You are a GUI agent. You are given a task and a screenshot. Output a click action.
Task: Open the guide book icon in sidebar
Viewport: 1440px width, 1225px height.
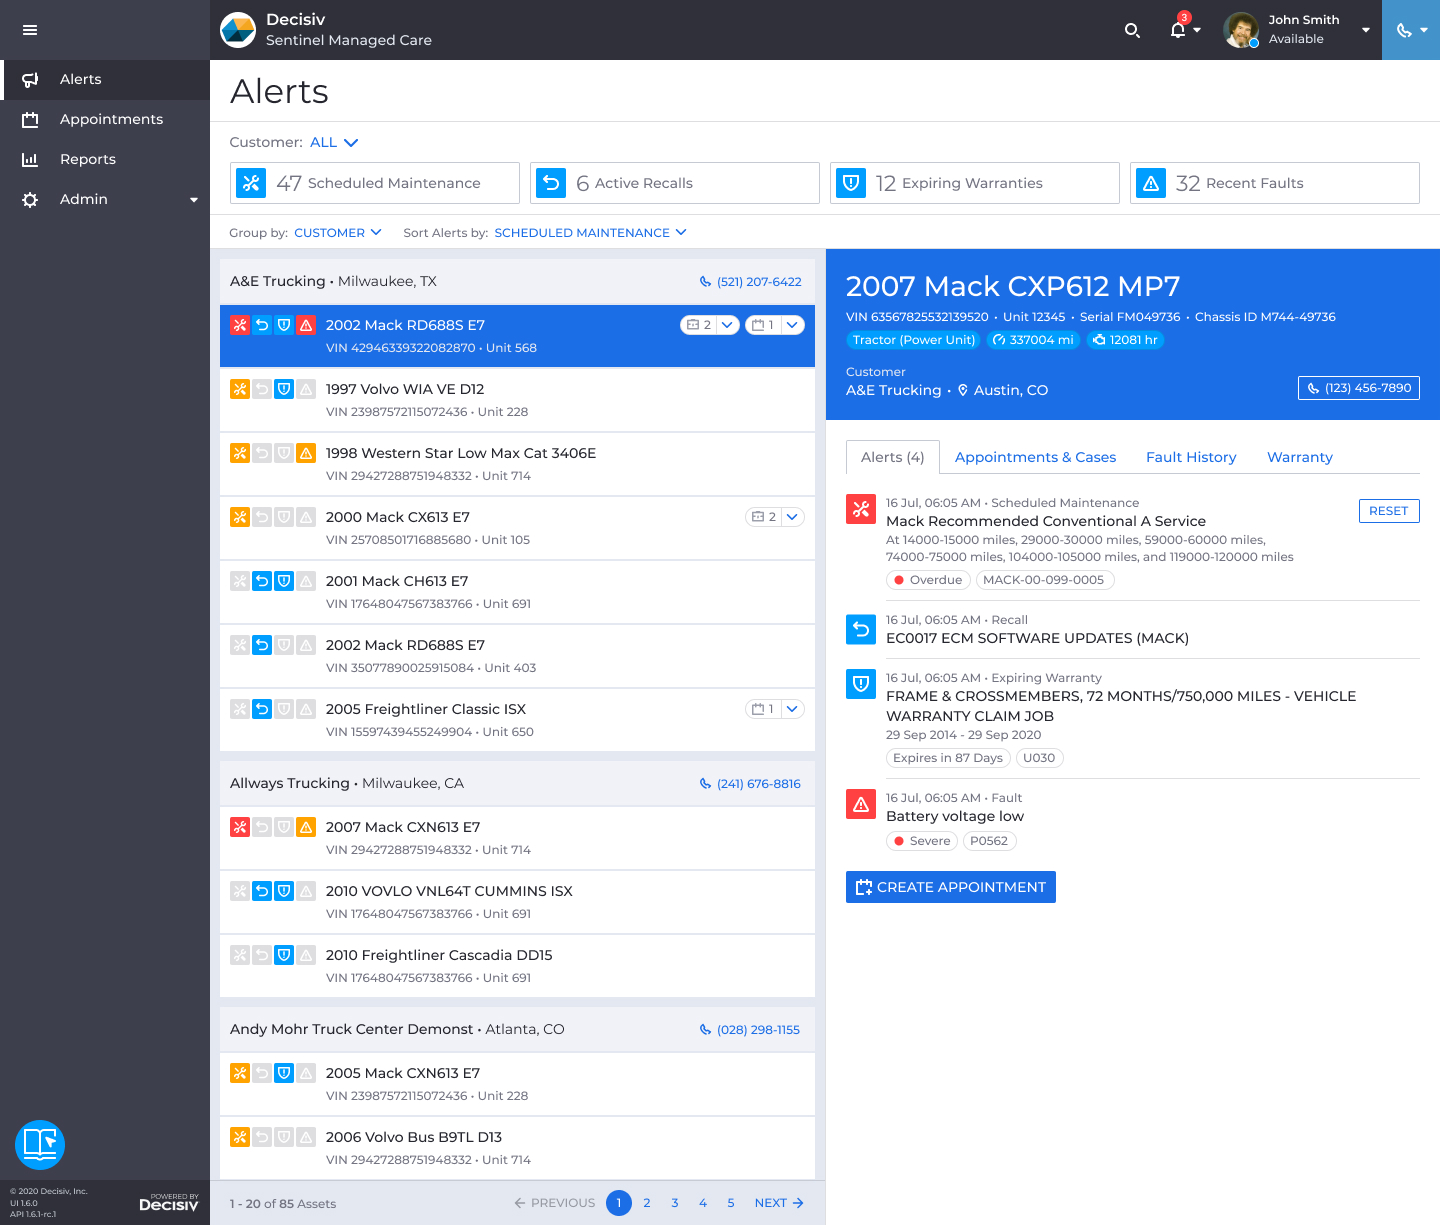pos(40,1145)
